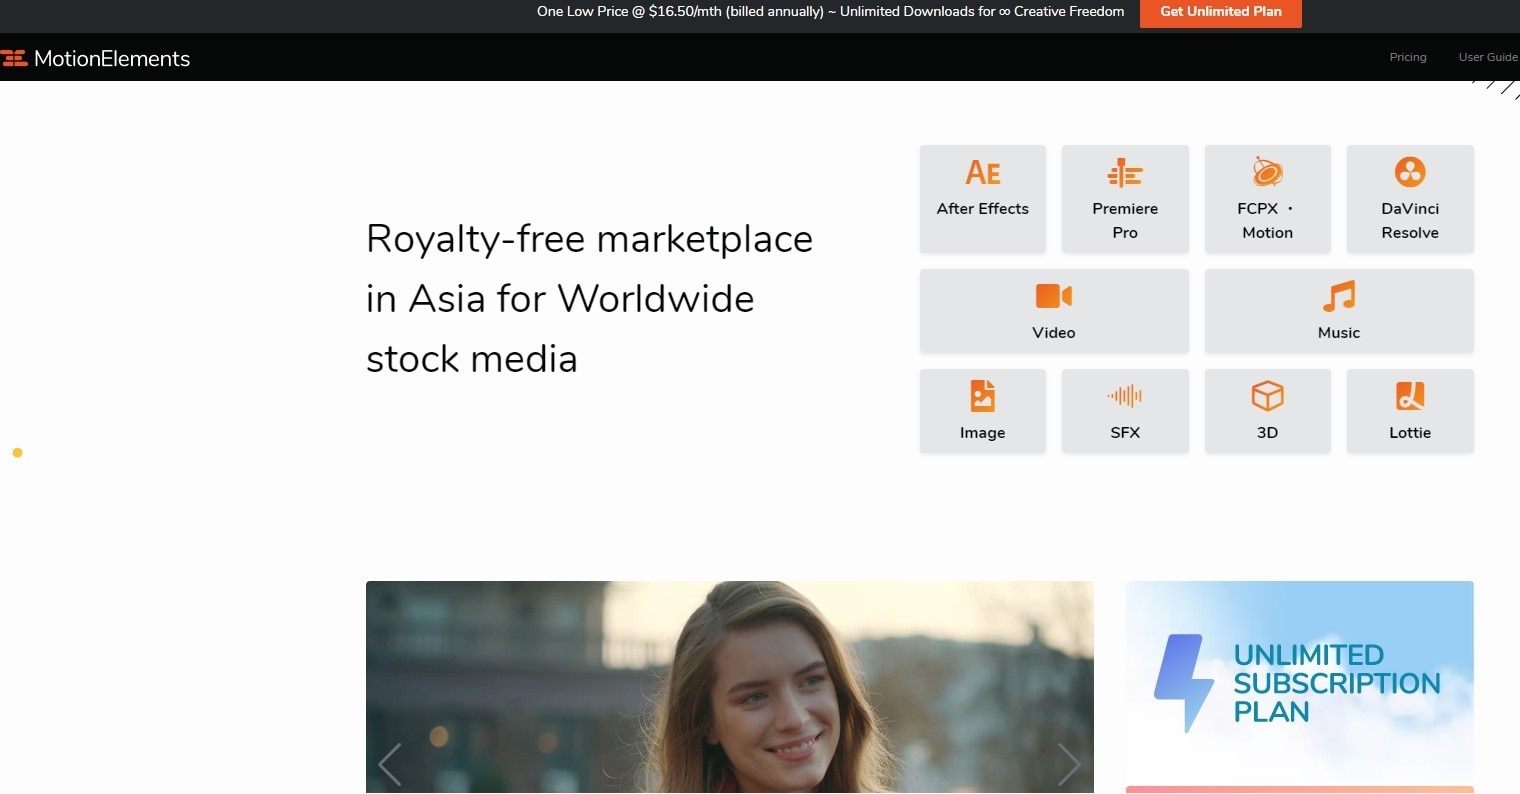Viewport: 1520px width, 794px height.
Task: Open the SFX sound effects tile
Action: pos(1125,411)
